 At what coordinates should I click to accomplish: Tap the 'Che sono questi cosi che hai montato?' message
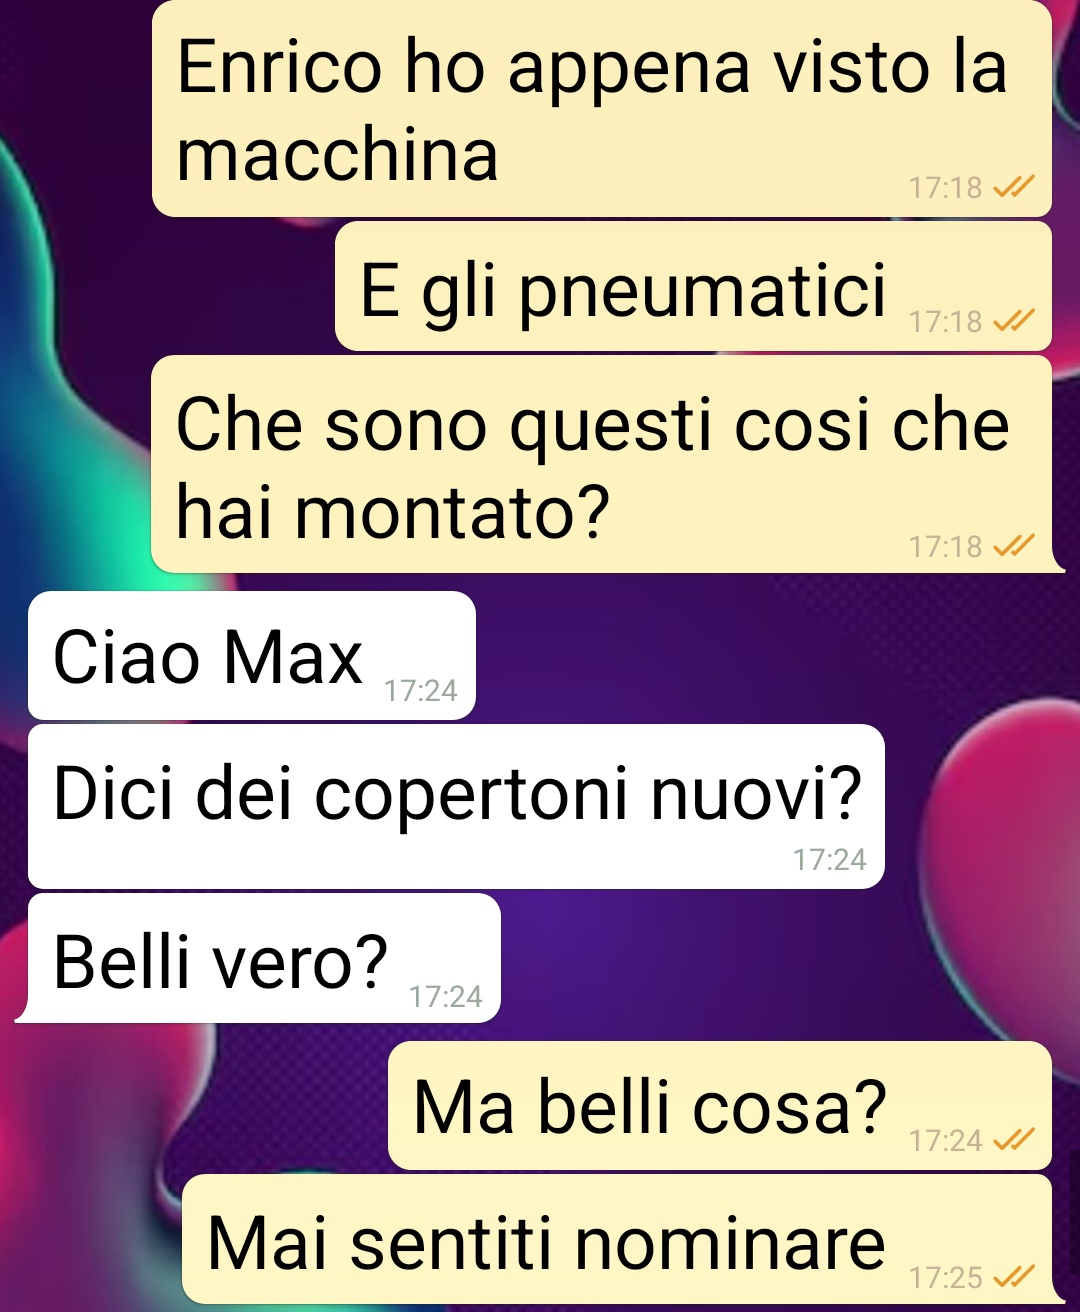[x=602, y=464]
